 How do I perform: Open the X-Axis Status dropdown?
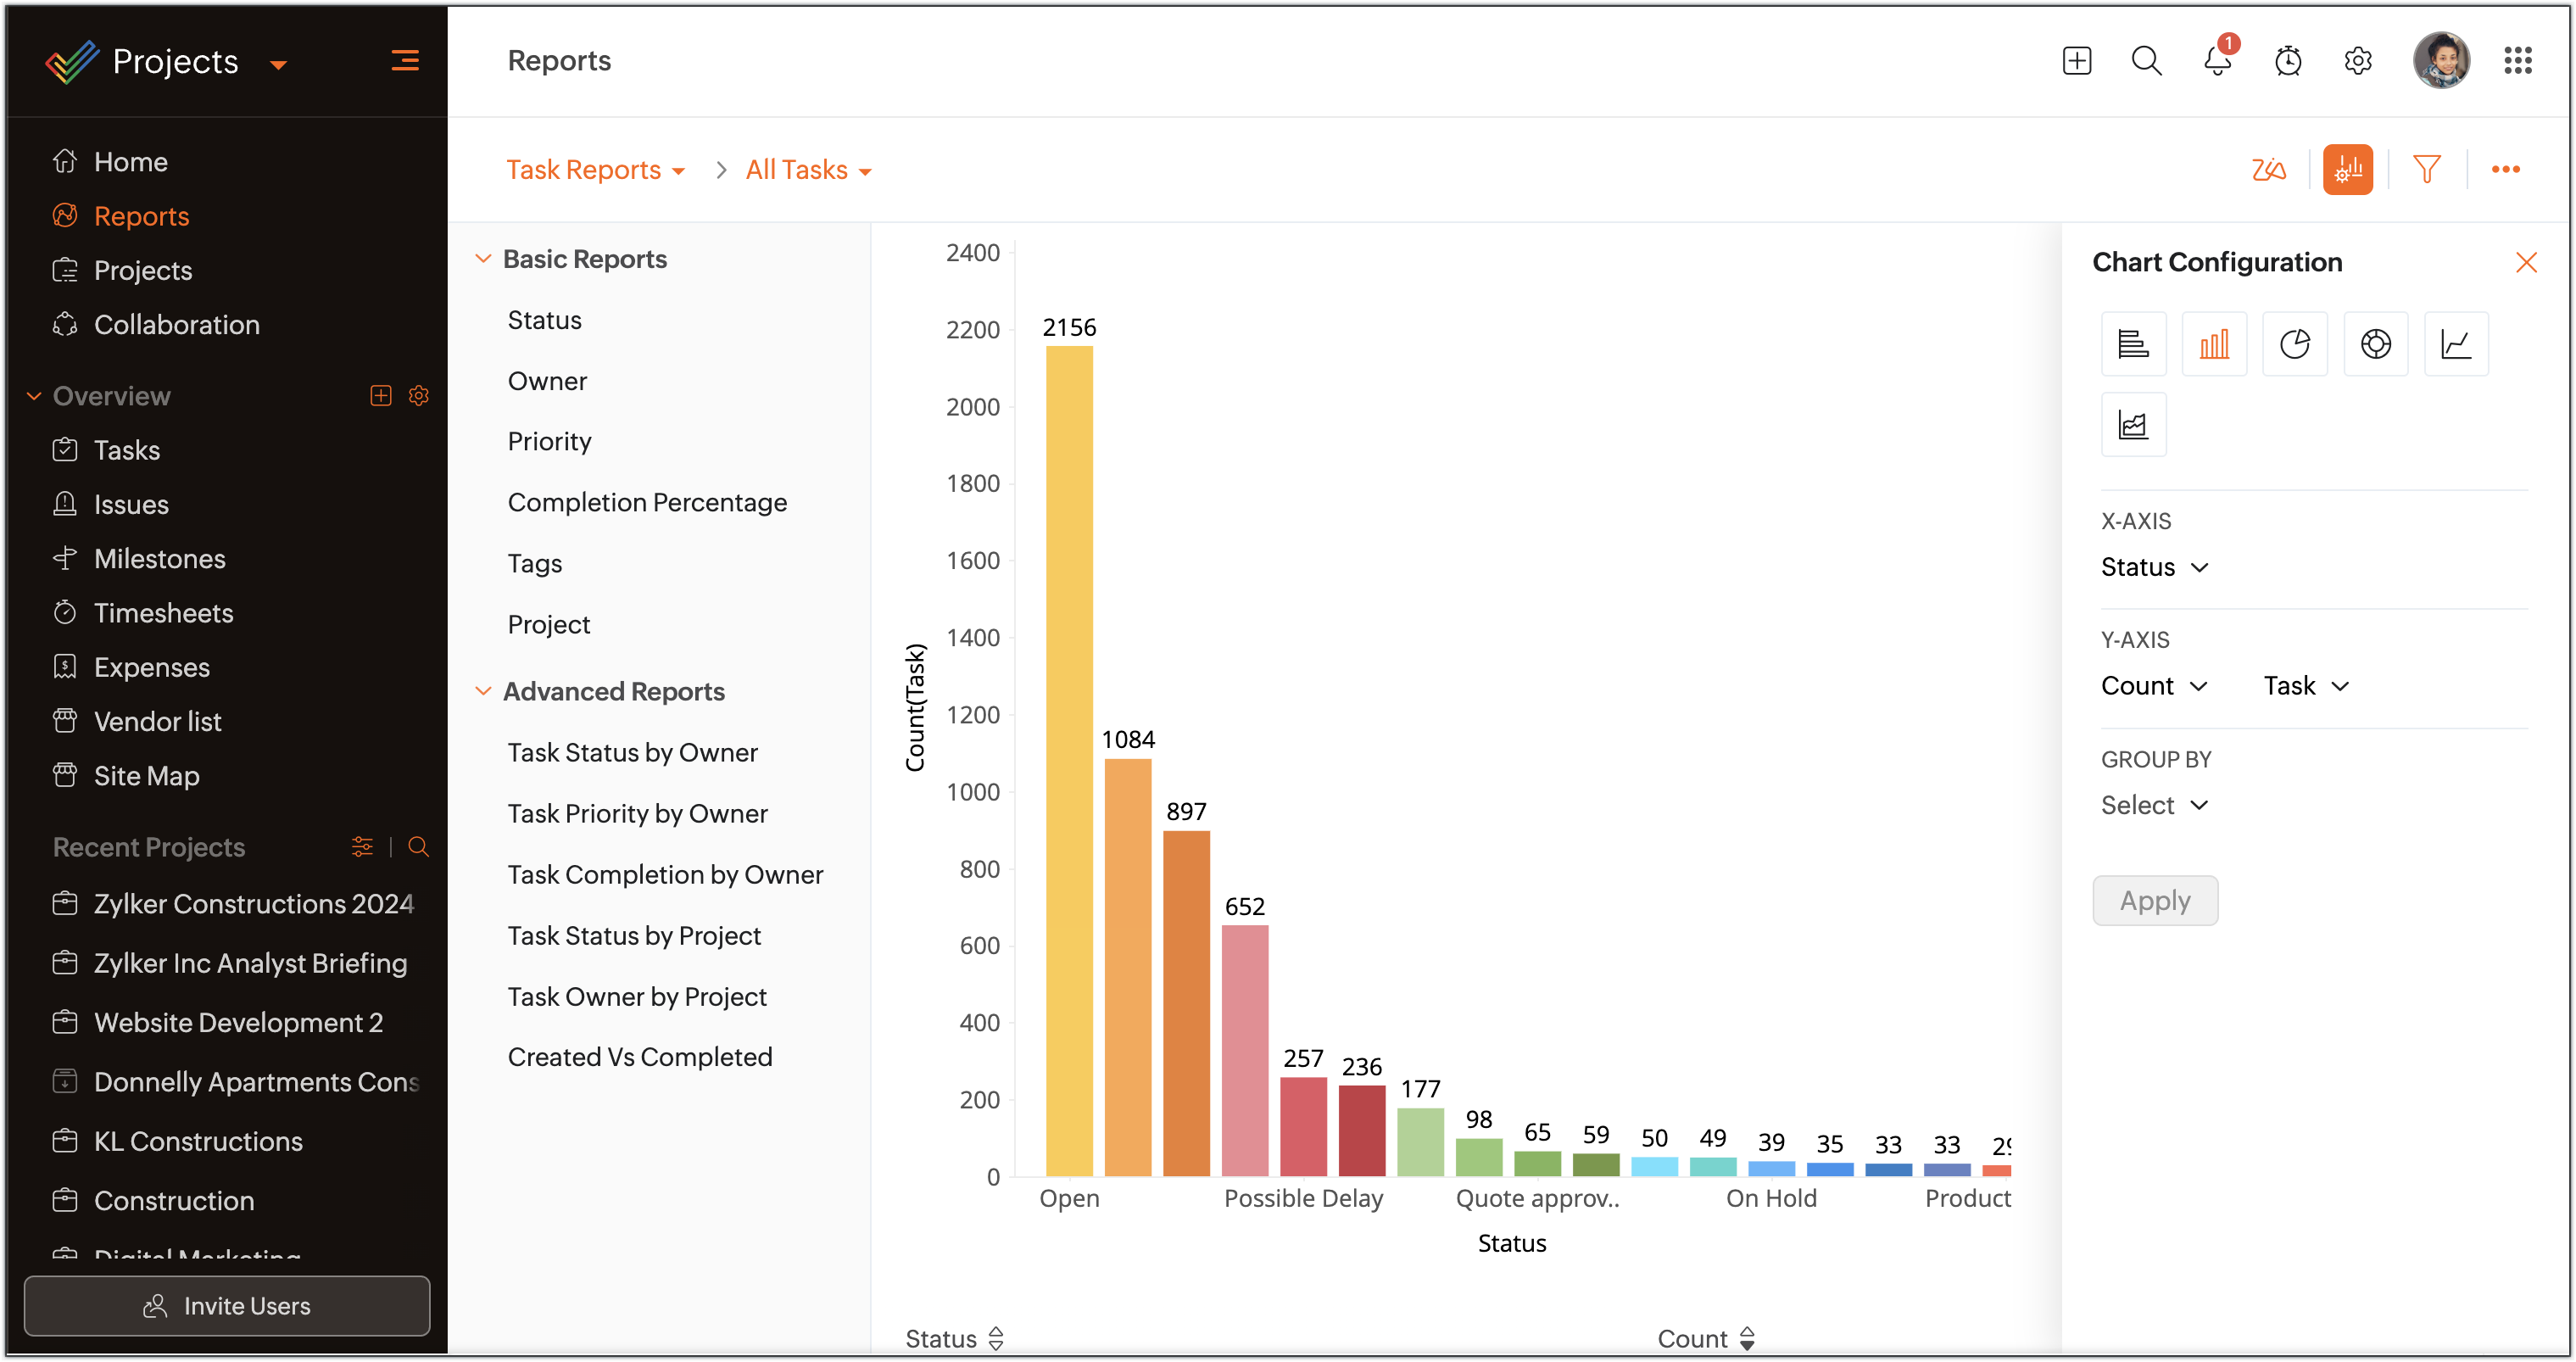[x=2154, y=567]
